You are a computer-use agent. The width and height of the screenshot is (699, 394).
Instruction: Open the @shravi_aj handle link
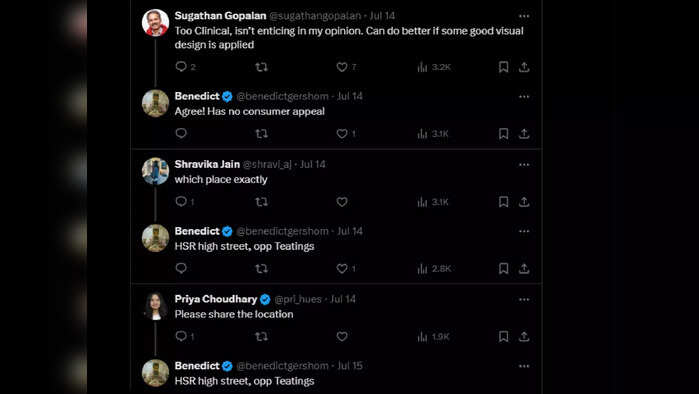click(267, 164)
